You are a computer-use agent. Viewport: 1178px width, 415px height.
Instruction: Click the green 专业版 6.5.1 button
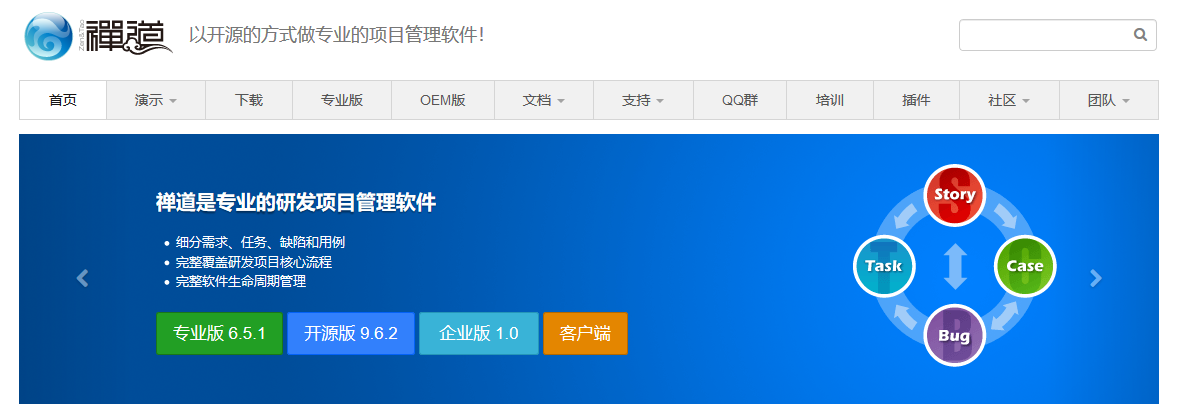pyautogui.click(x=219, y=333)
